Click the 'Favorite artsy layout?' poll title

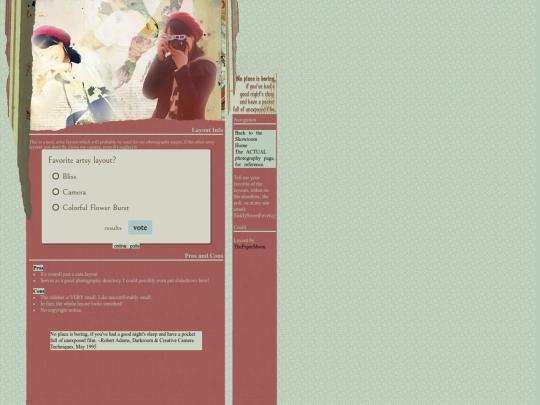(82, 160)
